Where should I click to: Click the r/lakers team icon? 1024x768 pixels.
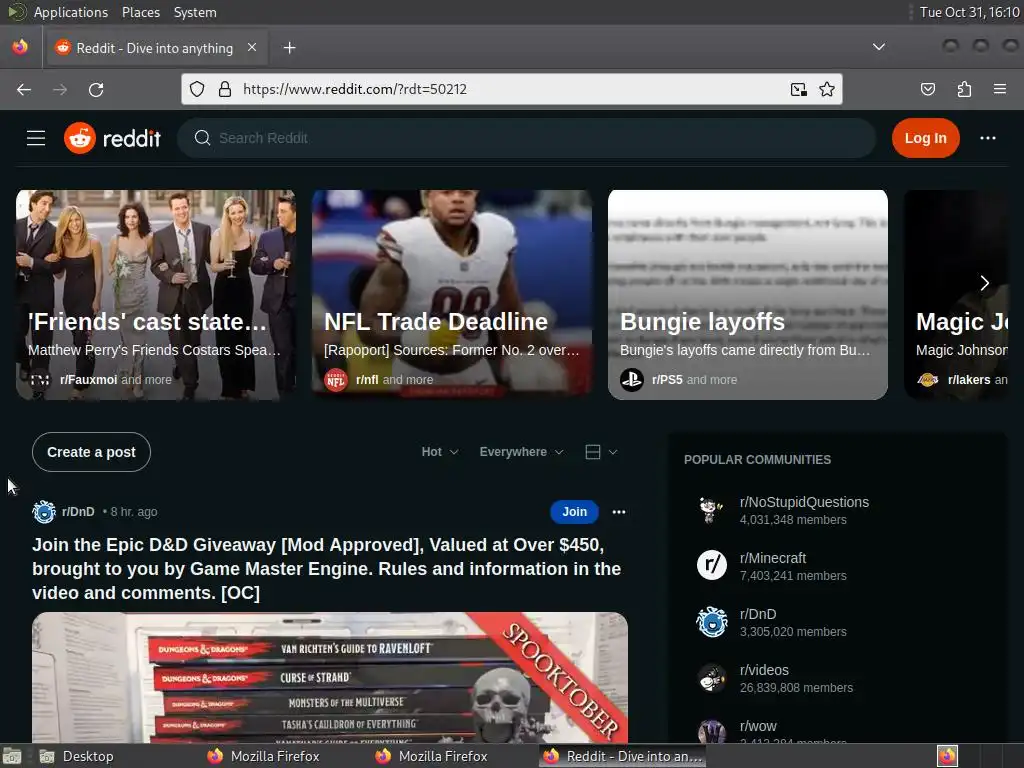point(928,379)
